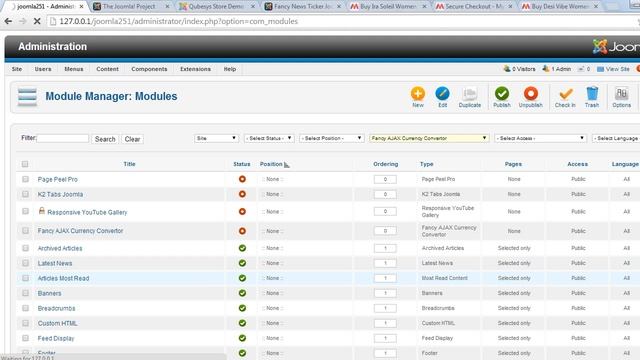The height and width of the screenshot is (360, 640).
Task: Tick the select-all checkbox in header
Action: 25,164
